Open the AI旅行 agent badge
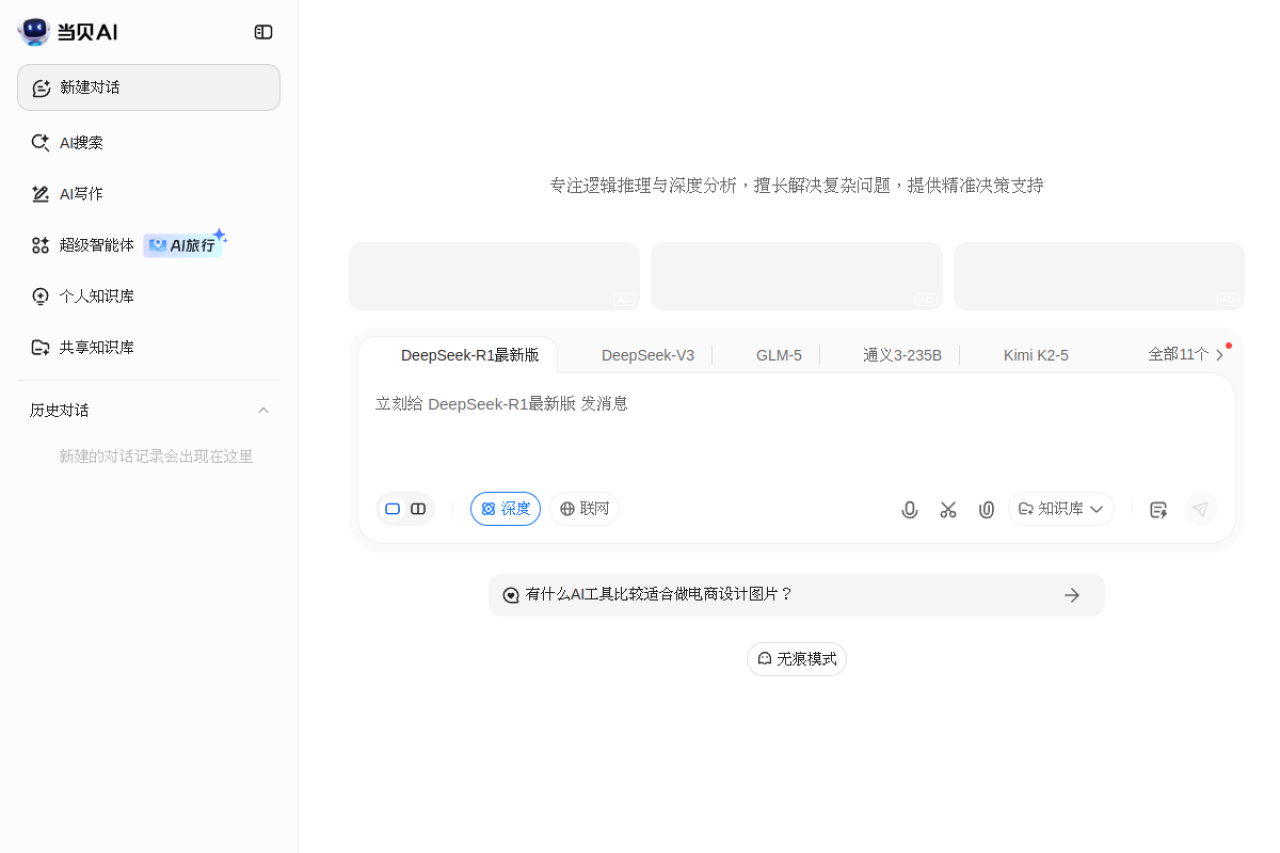This screenshot has height=853, width=1280. pos(184,244)
